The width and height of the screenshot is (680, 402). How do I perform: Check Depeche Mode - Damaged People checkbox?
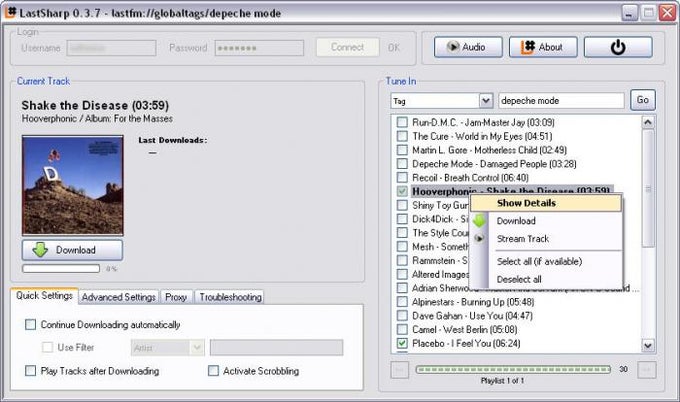pos(402,164)
